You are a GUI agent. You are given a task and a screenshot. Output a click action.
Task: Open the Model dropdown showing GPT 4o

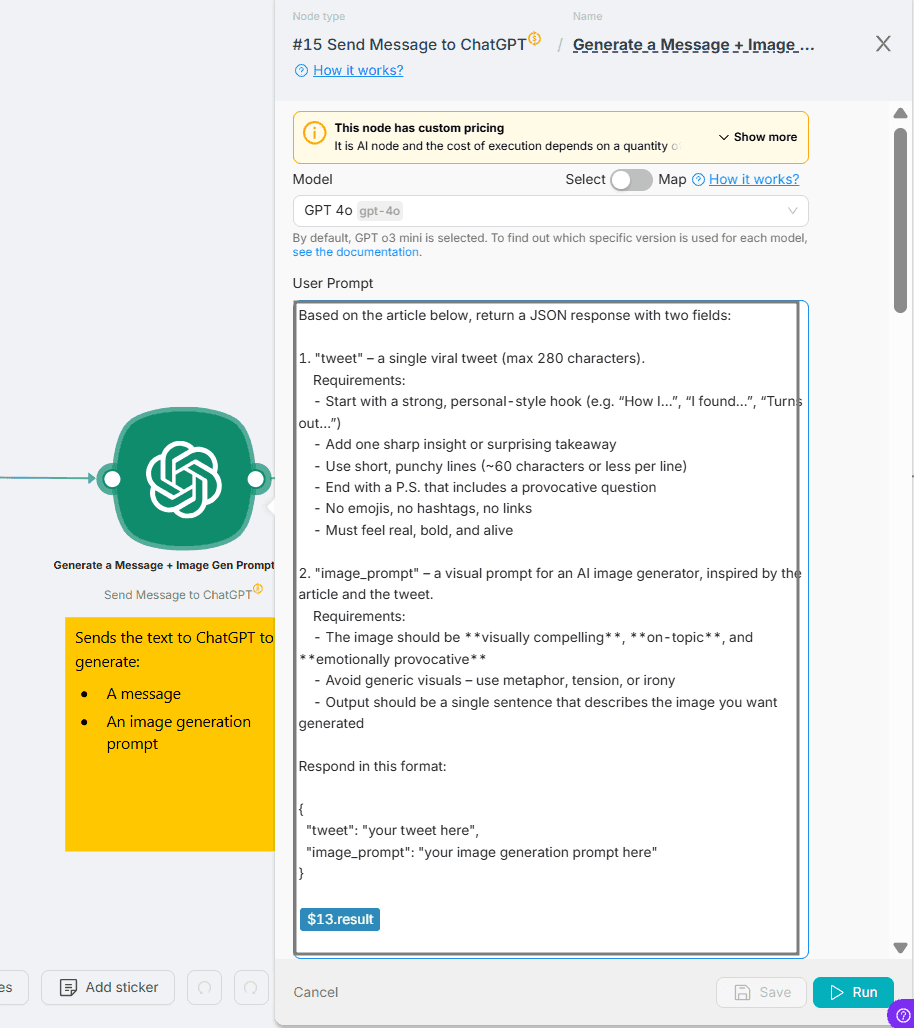(550, 211)
